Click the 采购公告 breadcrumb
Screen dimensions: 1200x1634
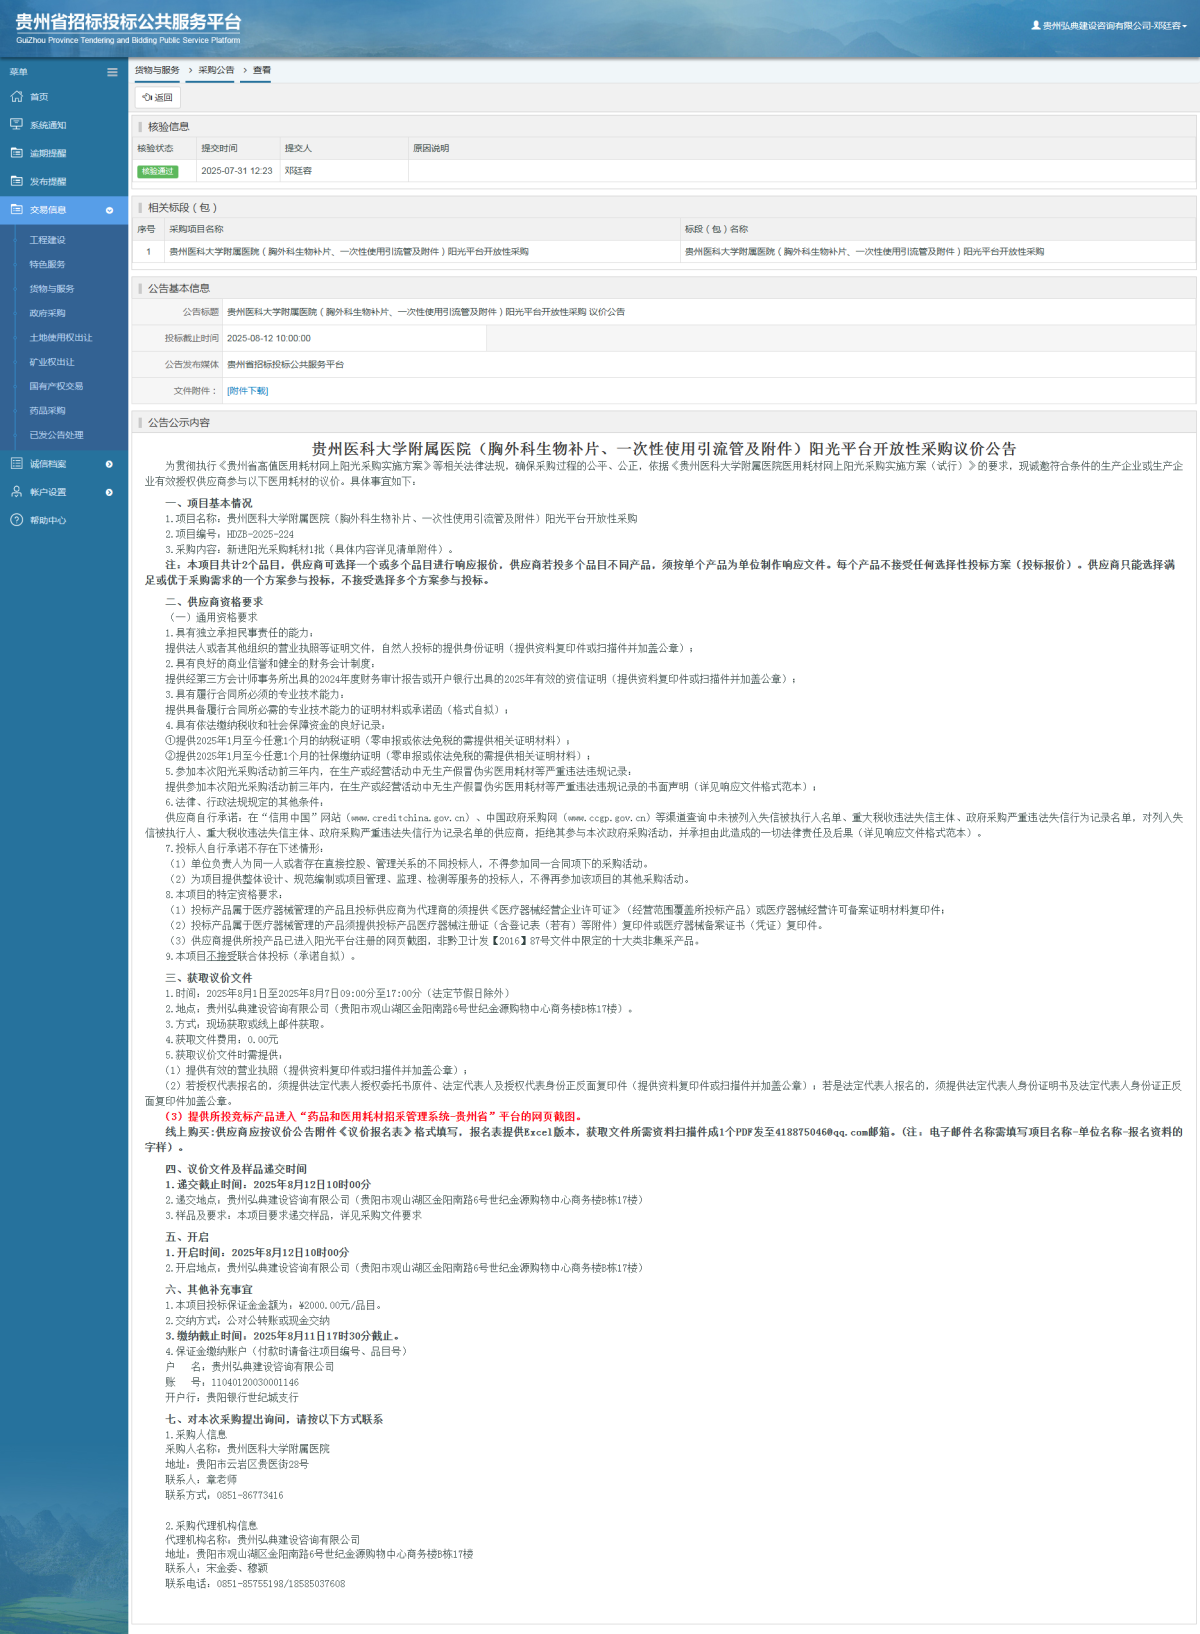pos(216,70)
